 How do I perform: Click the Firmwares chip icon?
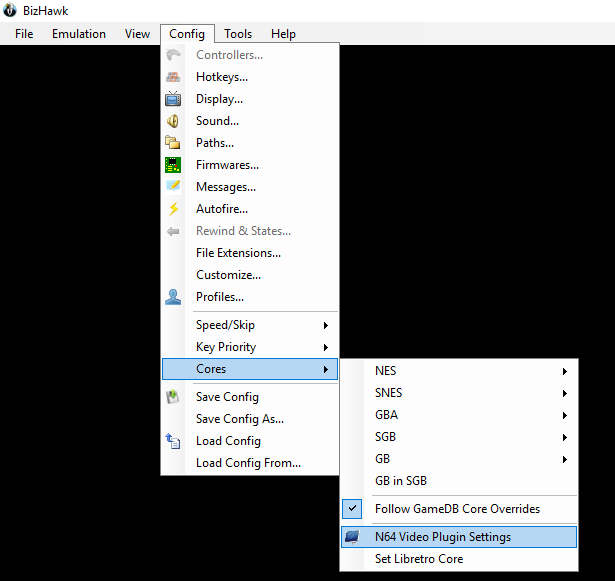174,165
